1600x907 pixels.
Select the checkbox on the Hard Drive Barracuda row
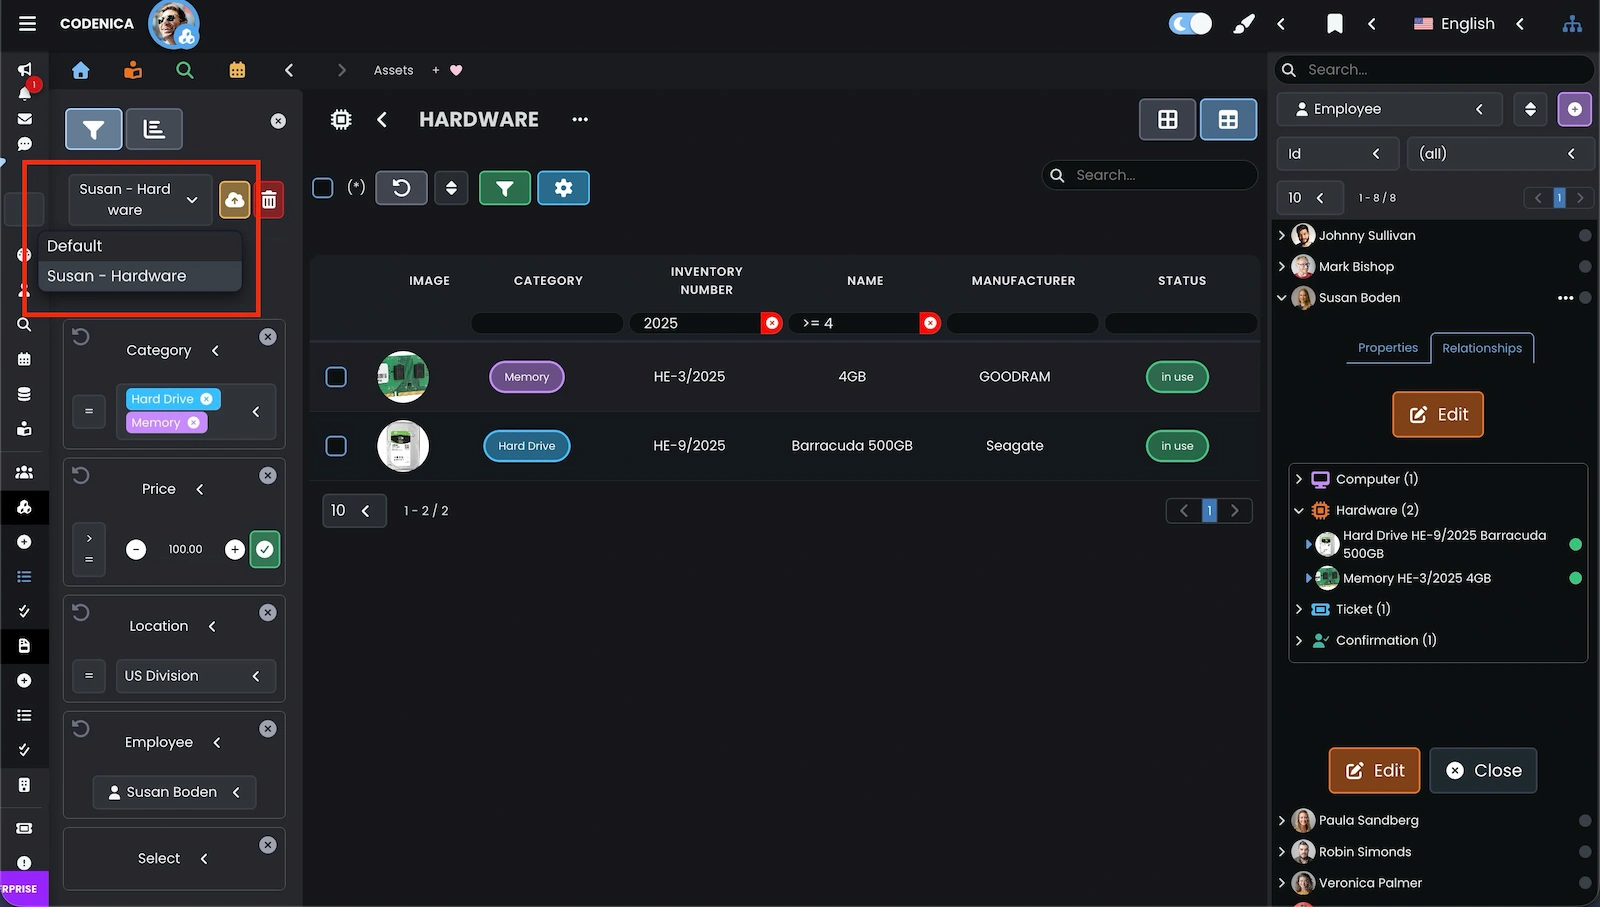pyautogui.click(x=335, y=446)
